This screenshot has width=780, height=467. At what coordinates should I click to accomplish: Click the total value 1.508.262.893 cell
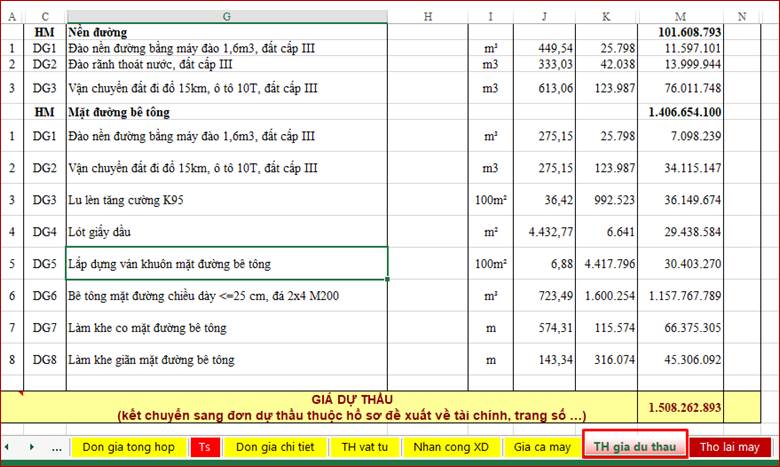click(x=680, y=407)
